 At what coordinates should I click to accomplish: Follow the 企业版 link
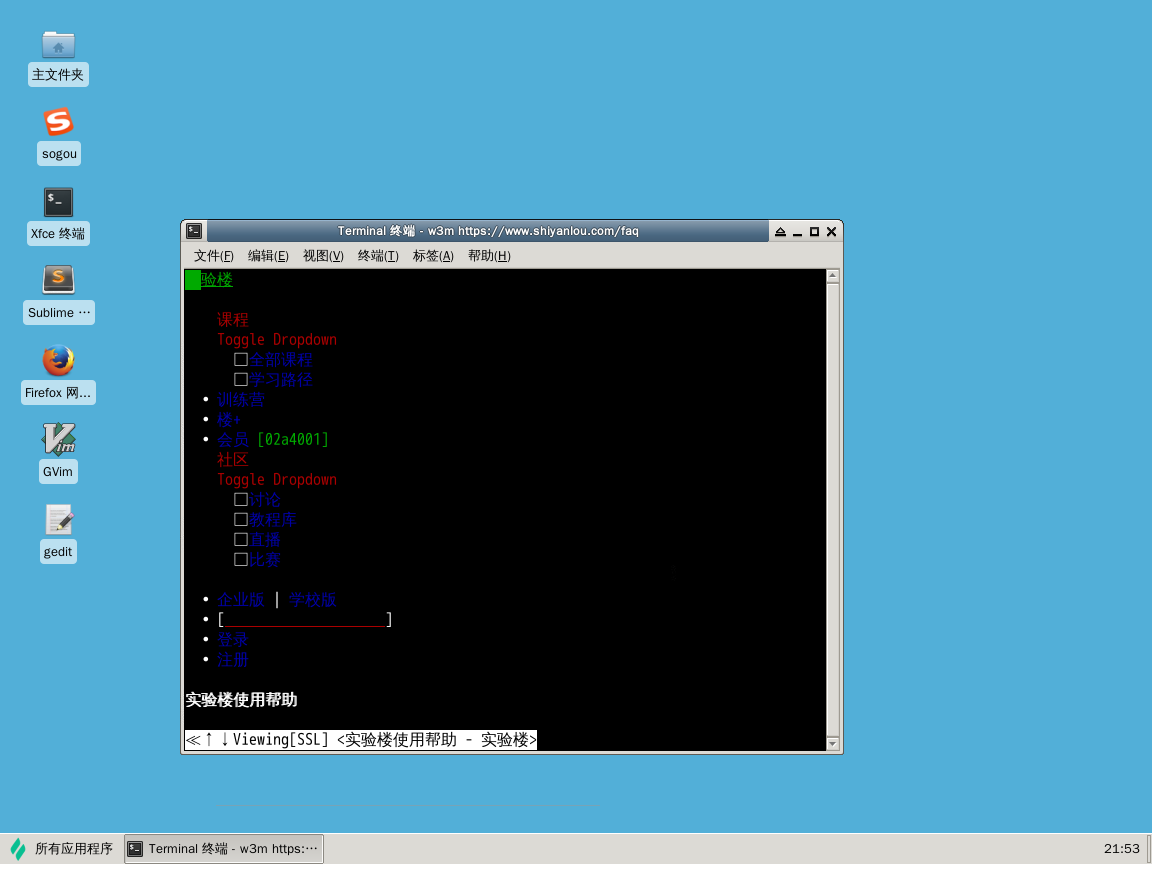pos(241,599)
